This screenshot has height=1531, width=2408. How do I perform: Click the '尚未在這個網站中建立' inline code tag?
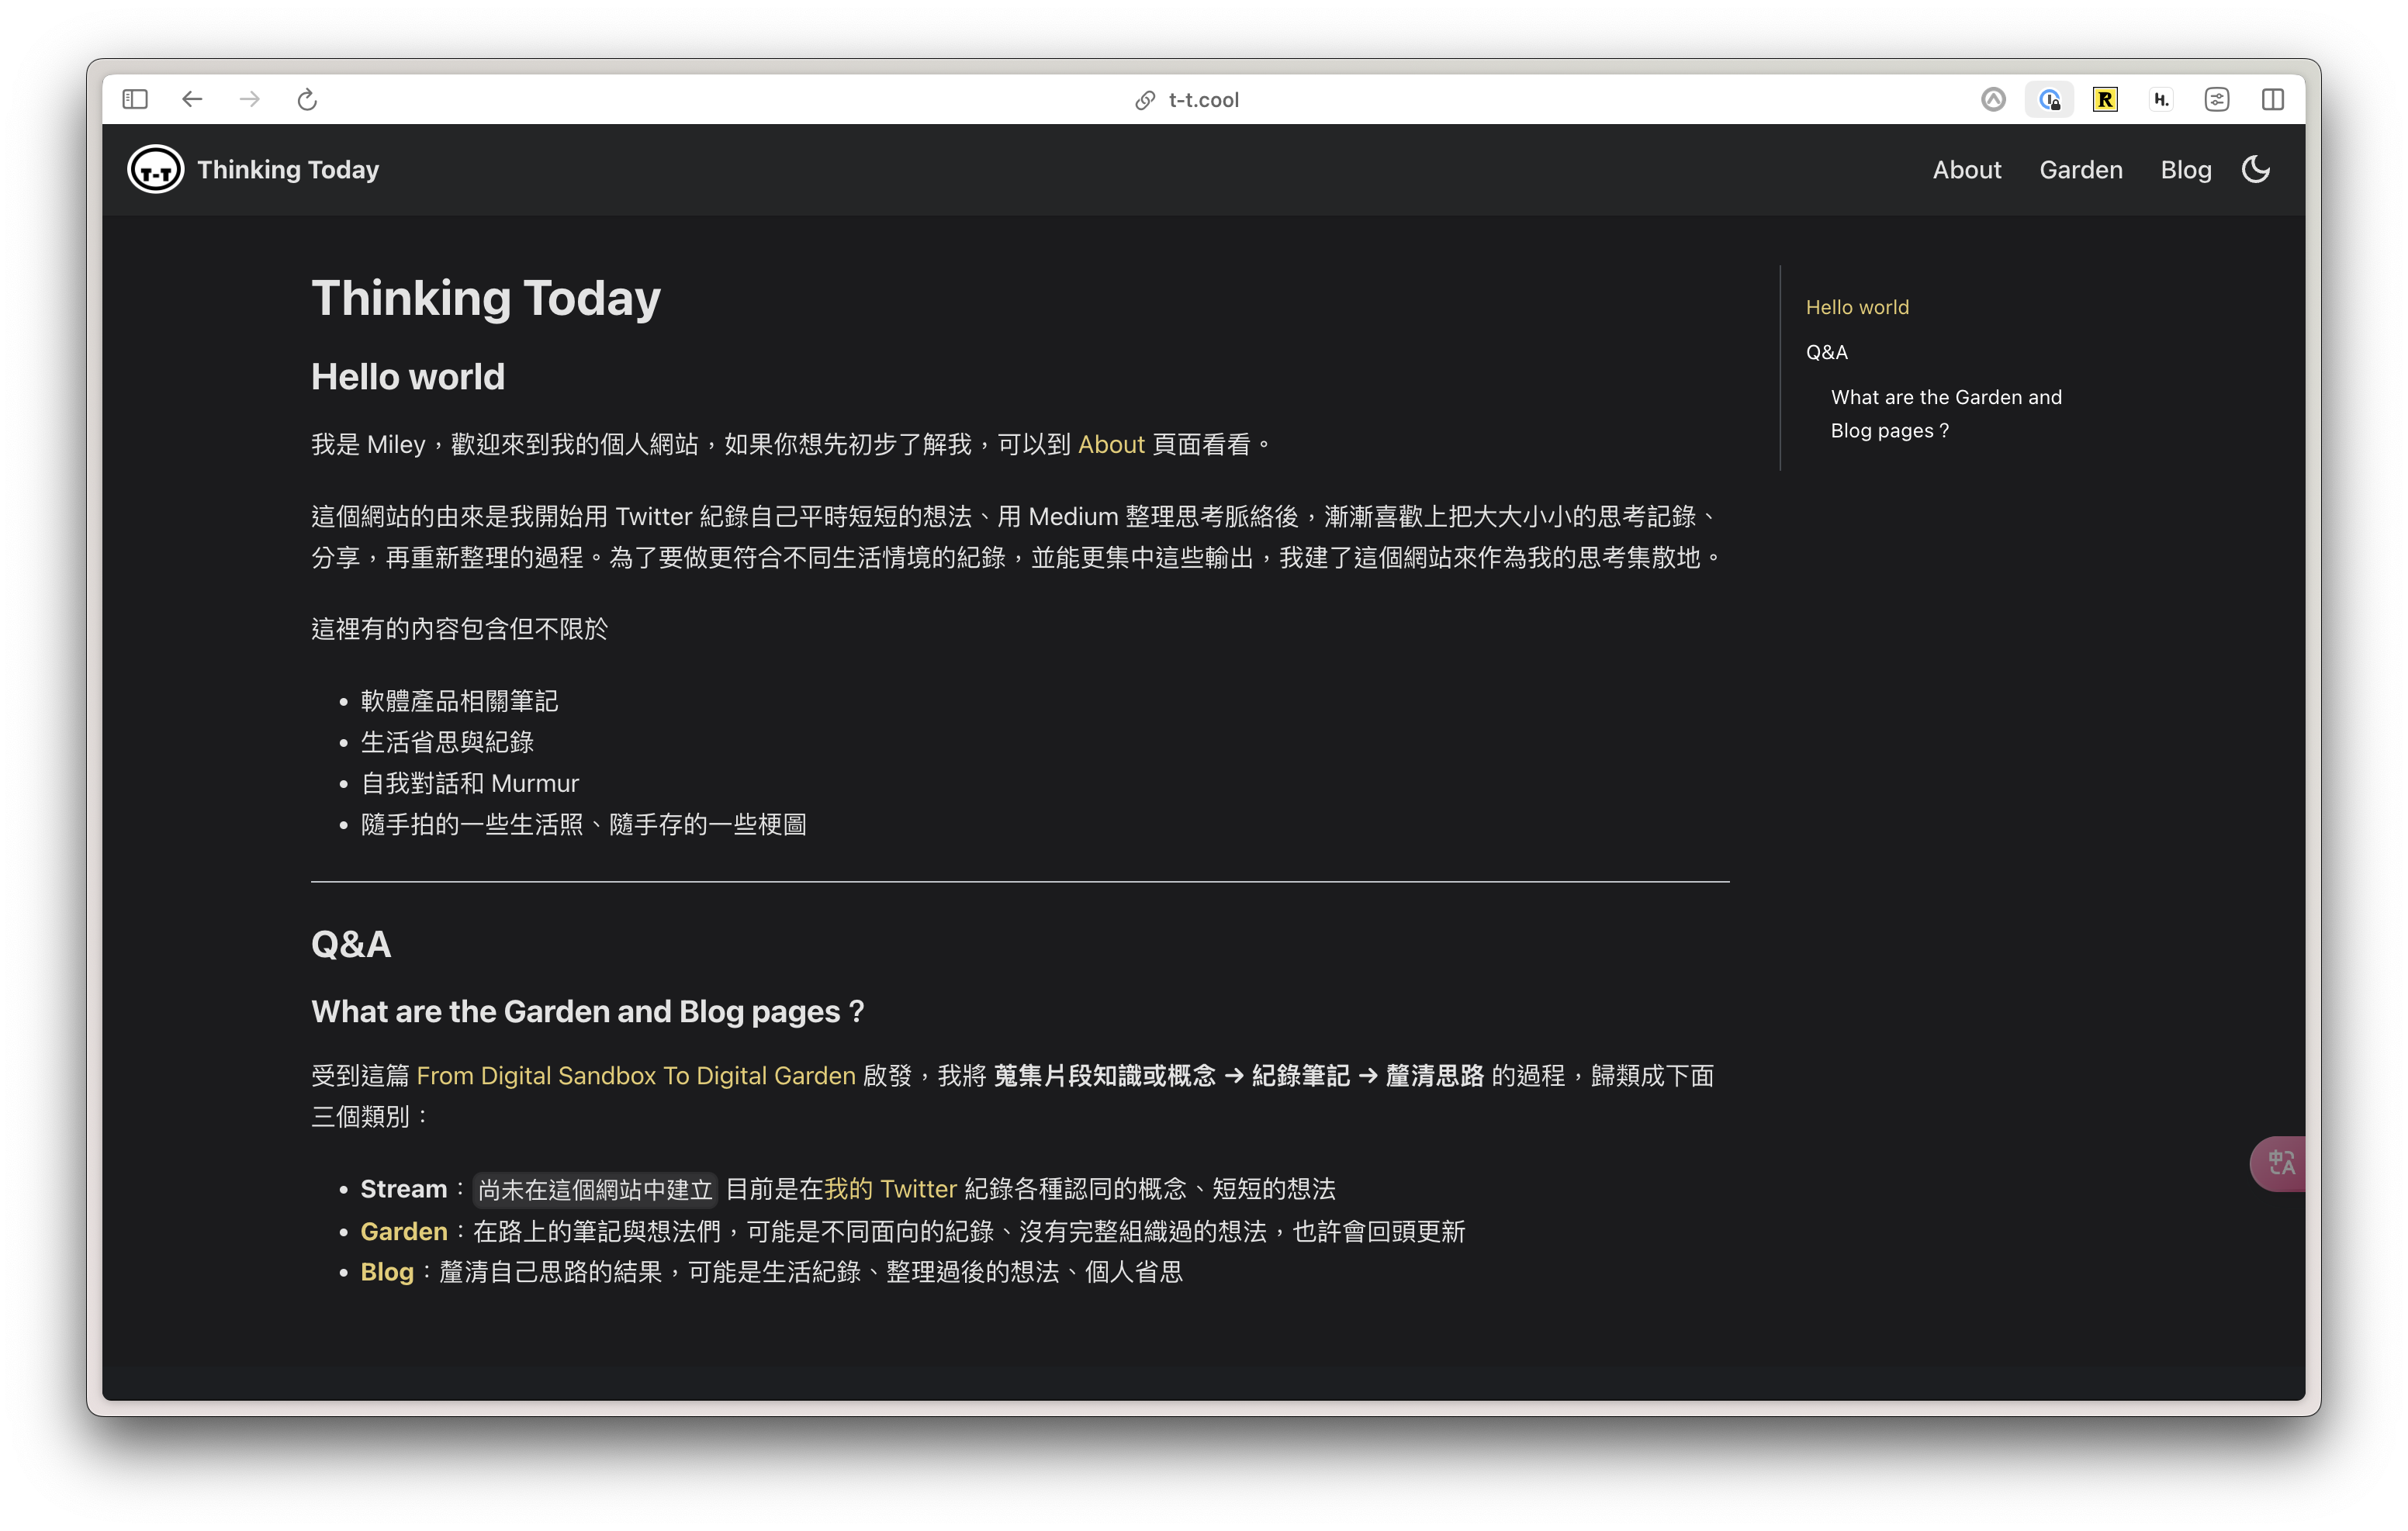point(595,1189)
